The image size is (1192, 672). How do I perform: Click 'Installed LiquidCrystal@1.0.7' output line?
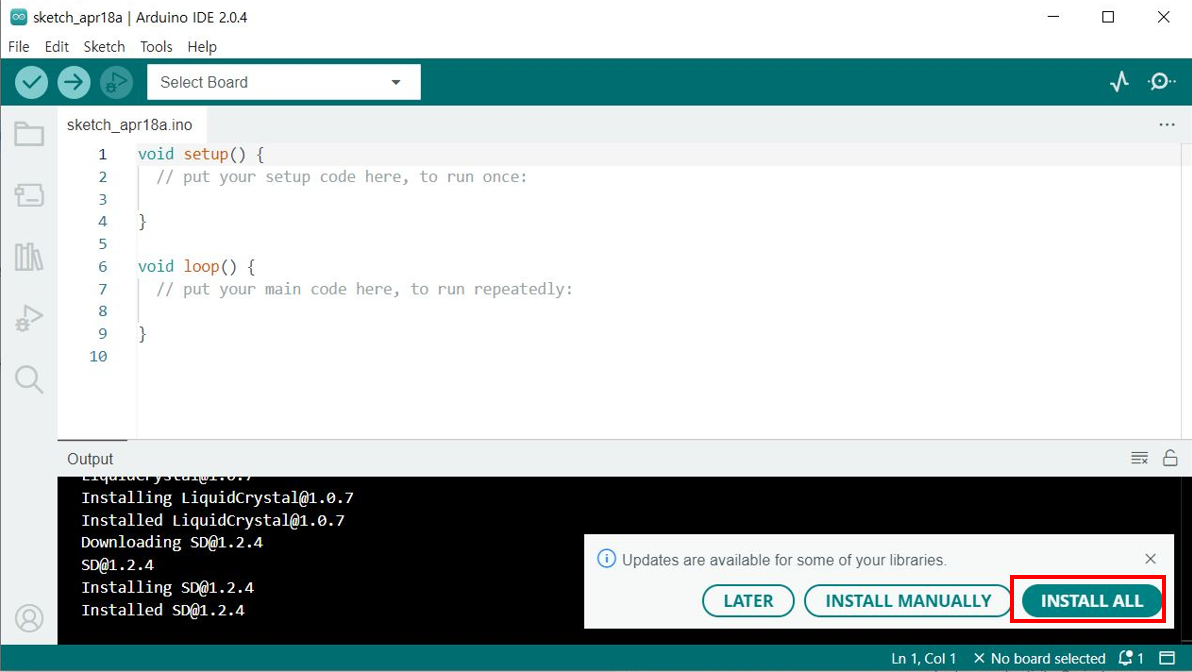(x=213, y=521)
